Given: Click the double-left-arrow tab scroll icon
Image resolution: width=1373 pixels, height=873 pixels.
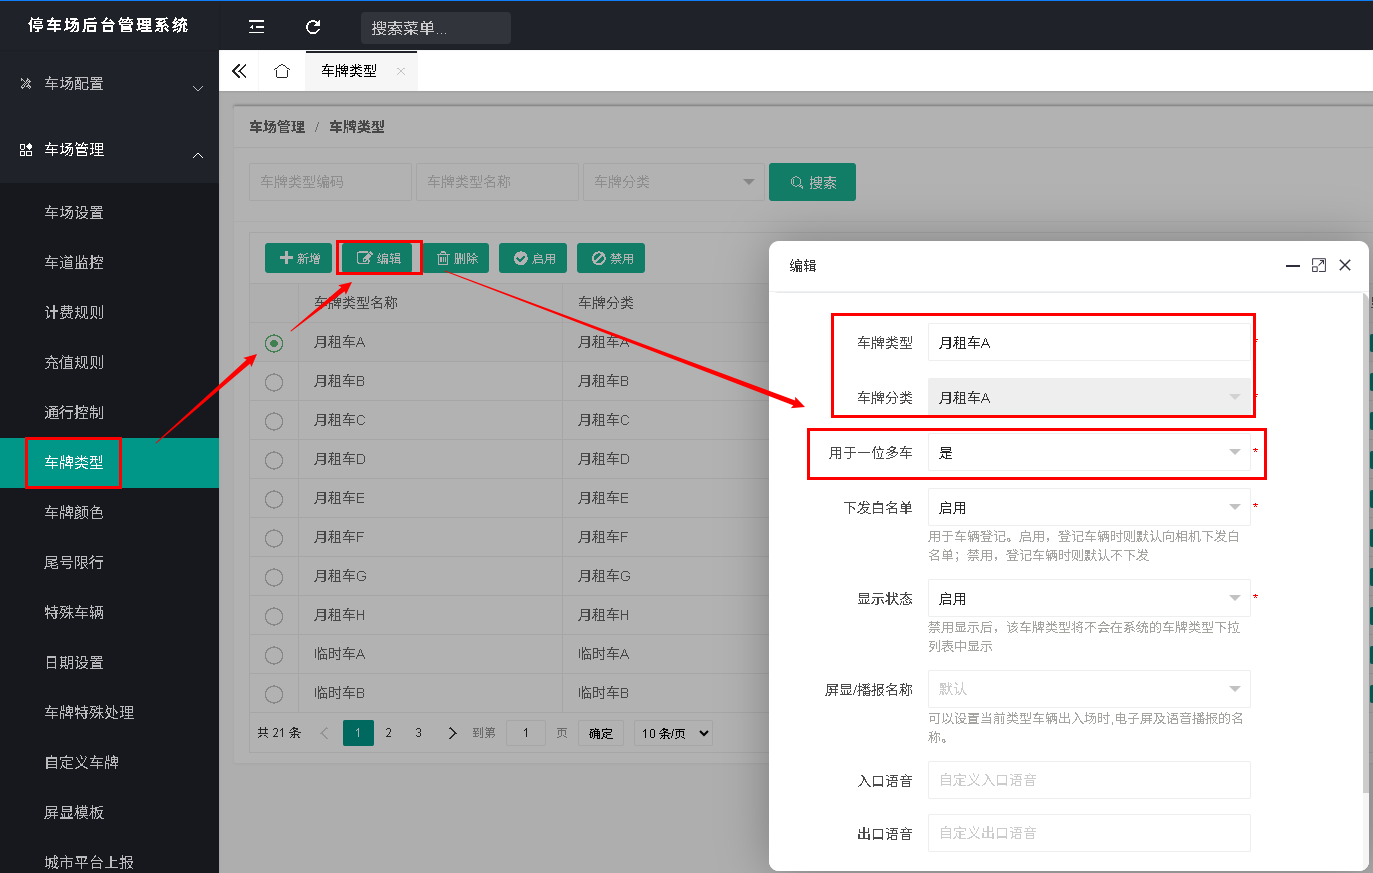Looking at the screenshot, I should click(x=239, y=71).
